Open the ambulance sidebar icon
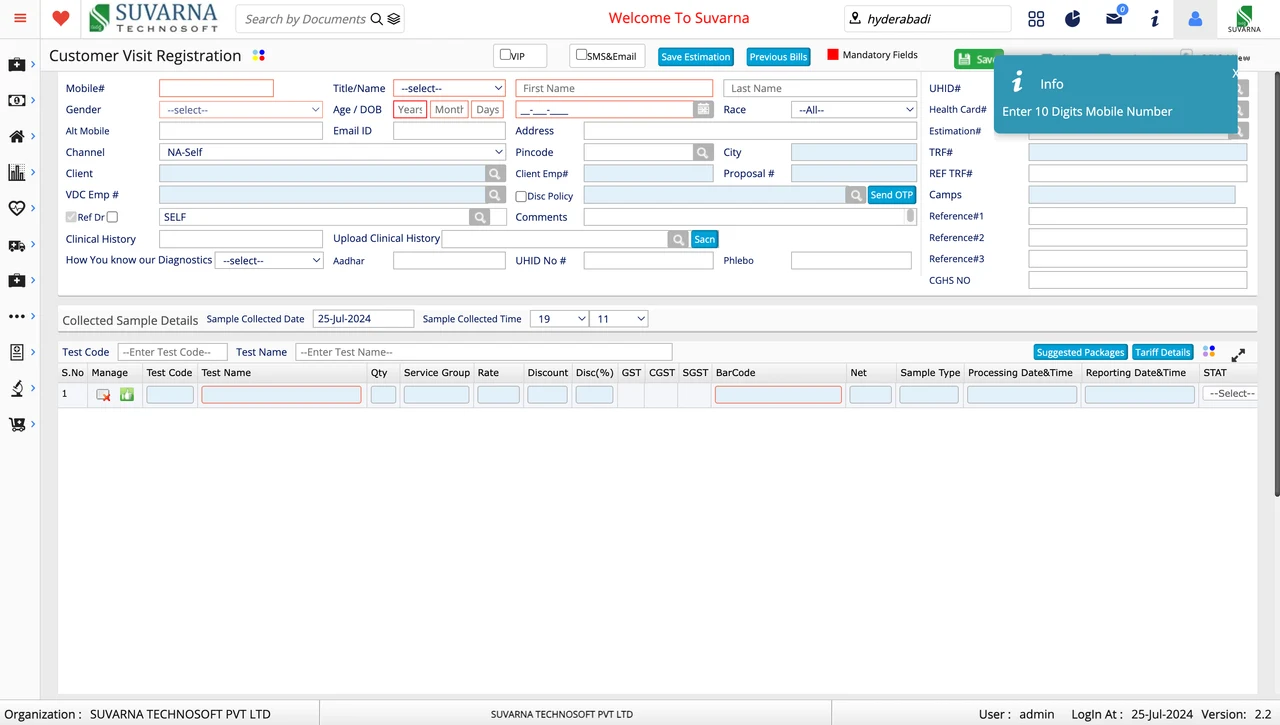Image resolution: width=1280 pixels, height=725 pixels. (x=17, y=245)
